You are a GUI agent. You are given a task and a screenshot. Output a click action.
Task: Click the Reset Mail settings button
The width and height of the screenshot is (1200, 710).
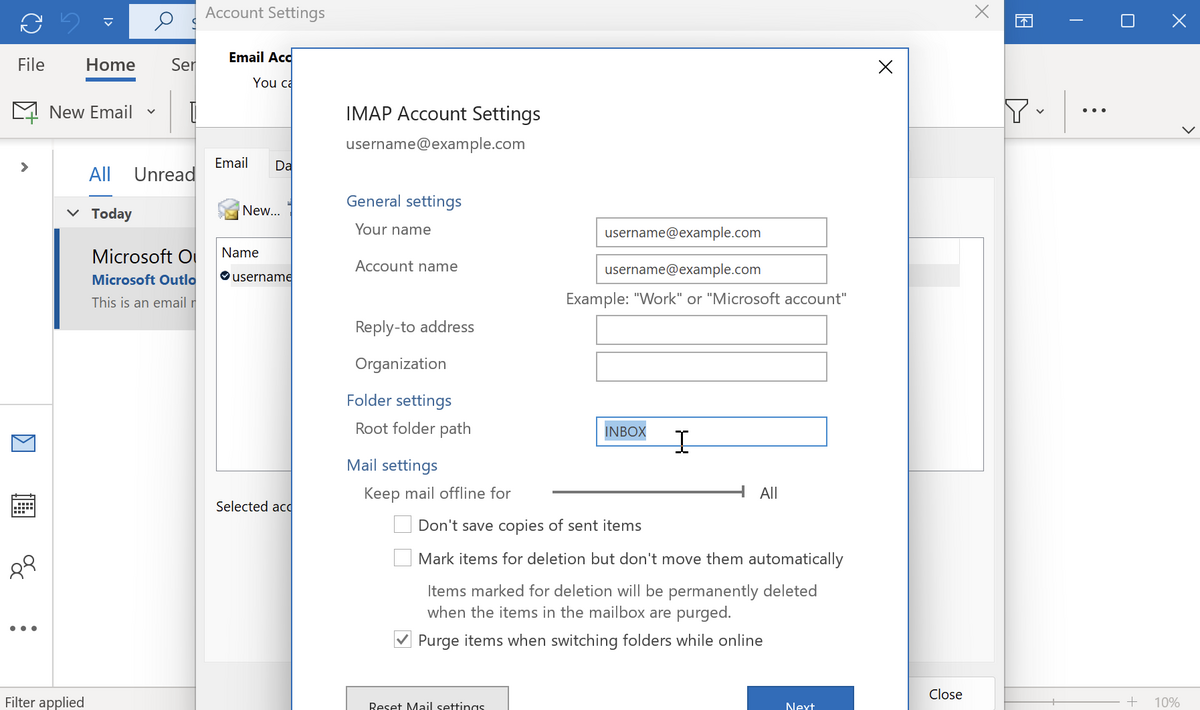(x=427, y=698)
